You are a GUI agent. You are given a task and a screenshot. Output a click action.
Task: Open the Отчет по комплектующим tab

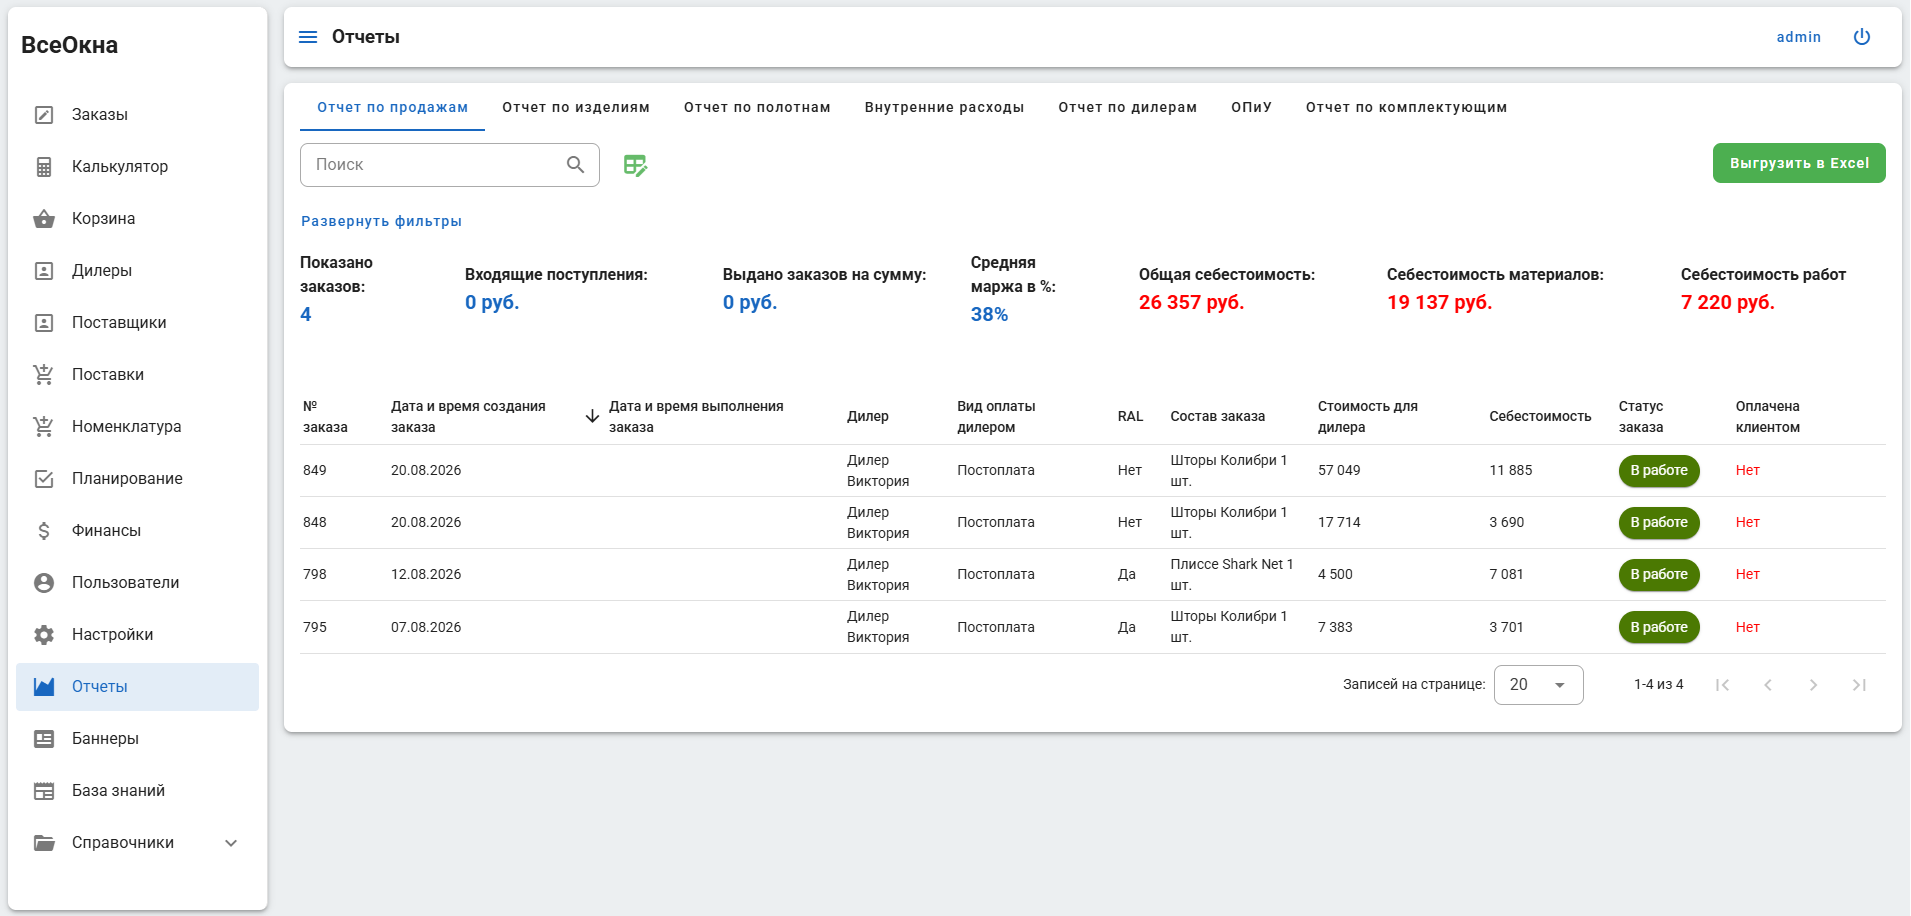click(x=1406, y=107)
